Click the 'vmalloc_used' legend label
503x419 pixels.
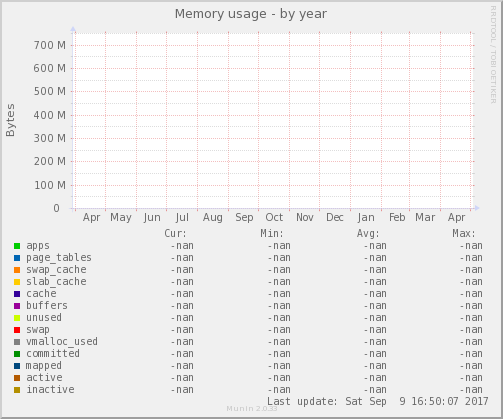coord(62,342)
